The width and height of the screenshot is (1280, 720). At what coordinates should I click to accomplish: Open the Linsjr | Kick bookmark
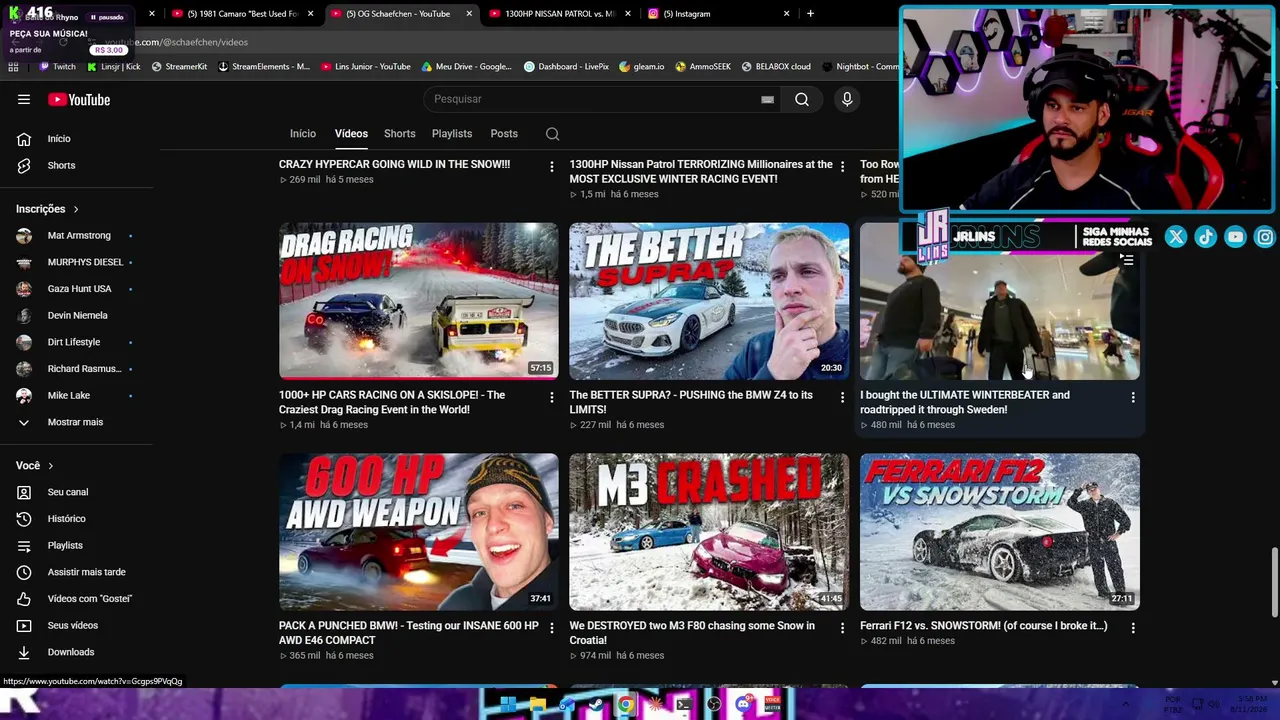[x=114, y=67]
